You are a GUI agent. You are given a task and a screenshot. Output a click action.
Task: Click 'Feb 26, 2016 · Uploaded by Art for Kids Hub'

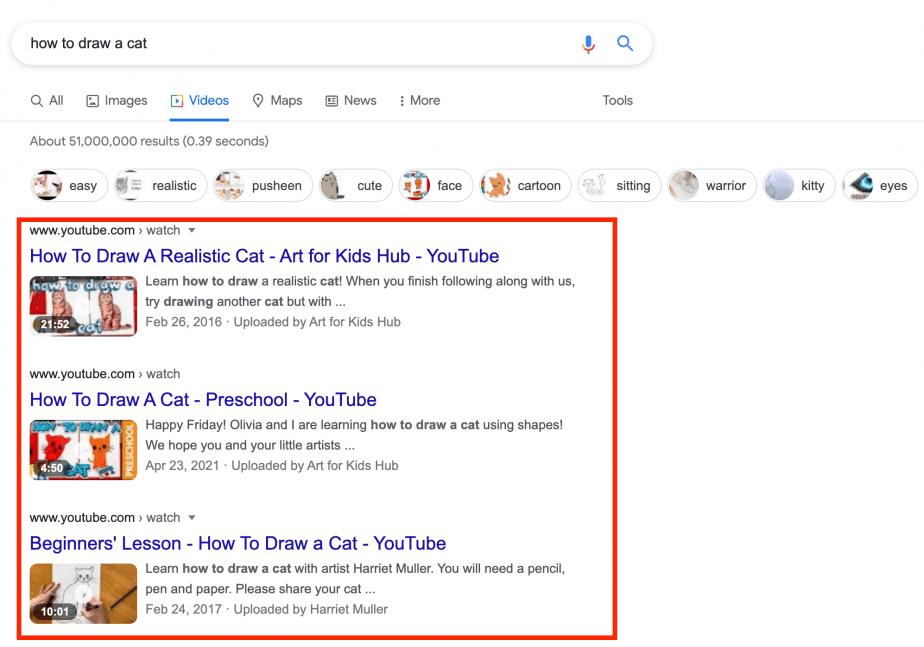point(273,322)
